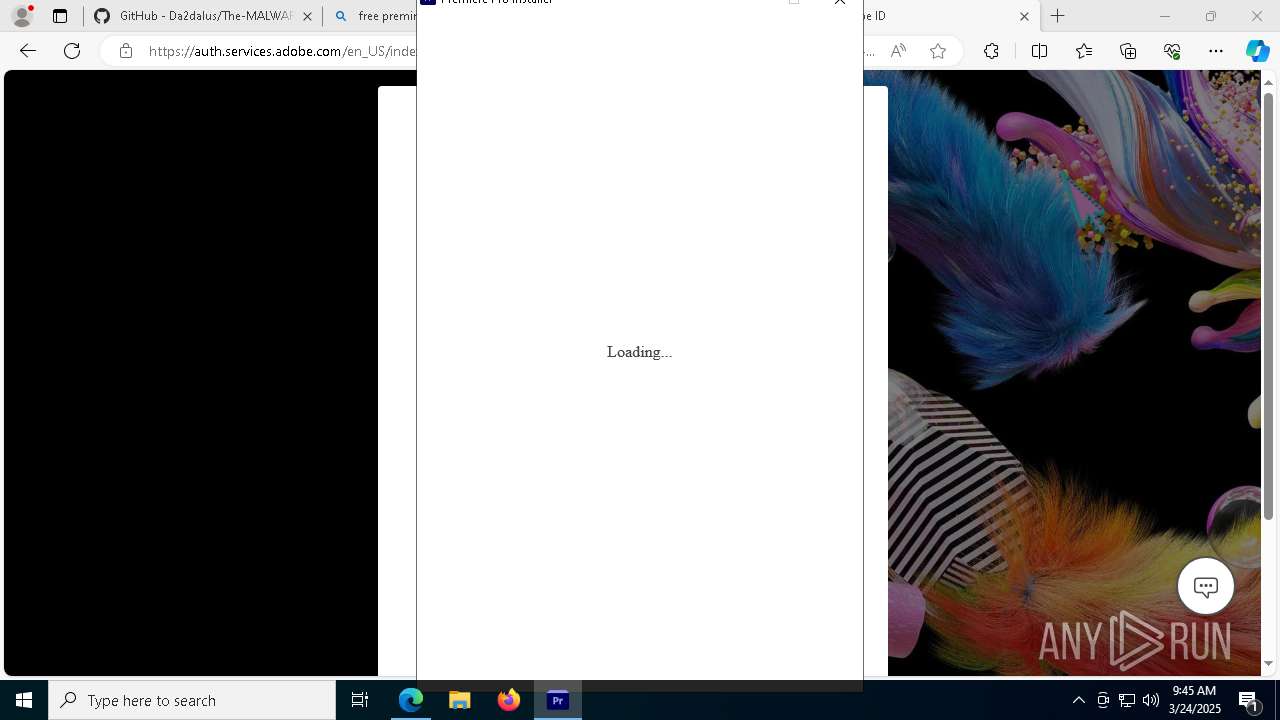The image size is (1280, 720).
Task: Add this page to favorites
Action: [938, 51]
